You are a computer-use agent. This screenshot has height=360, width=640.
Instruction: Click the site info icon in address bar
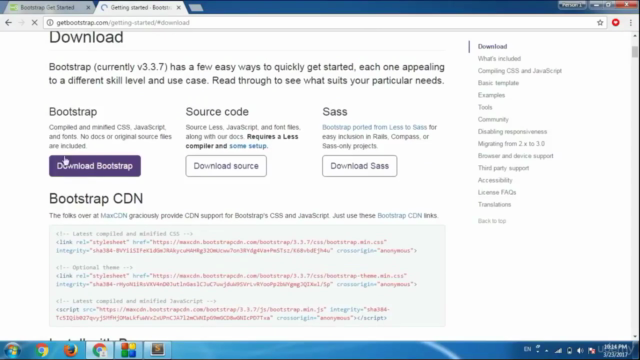[x=50, y=22]
